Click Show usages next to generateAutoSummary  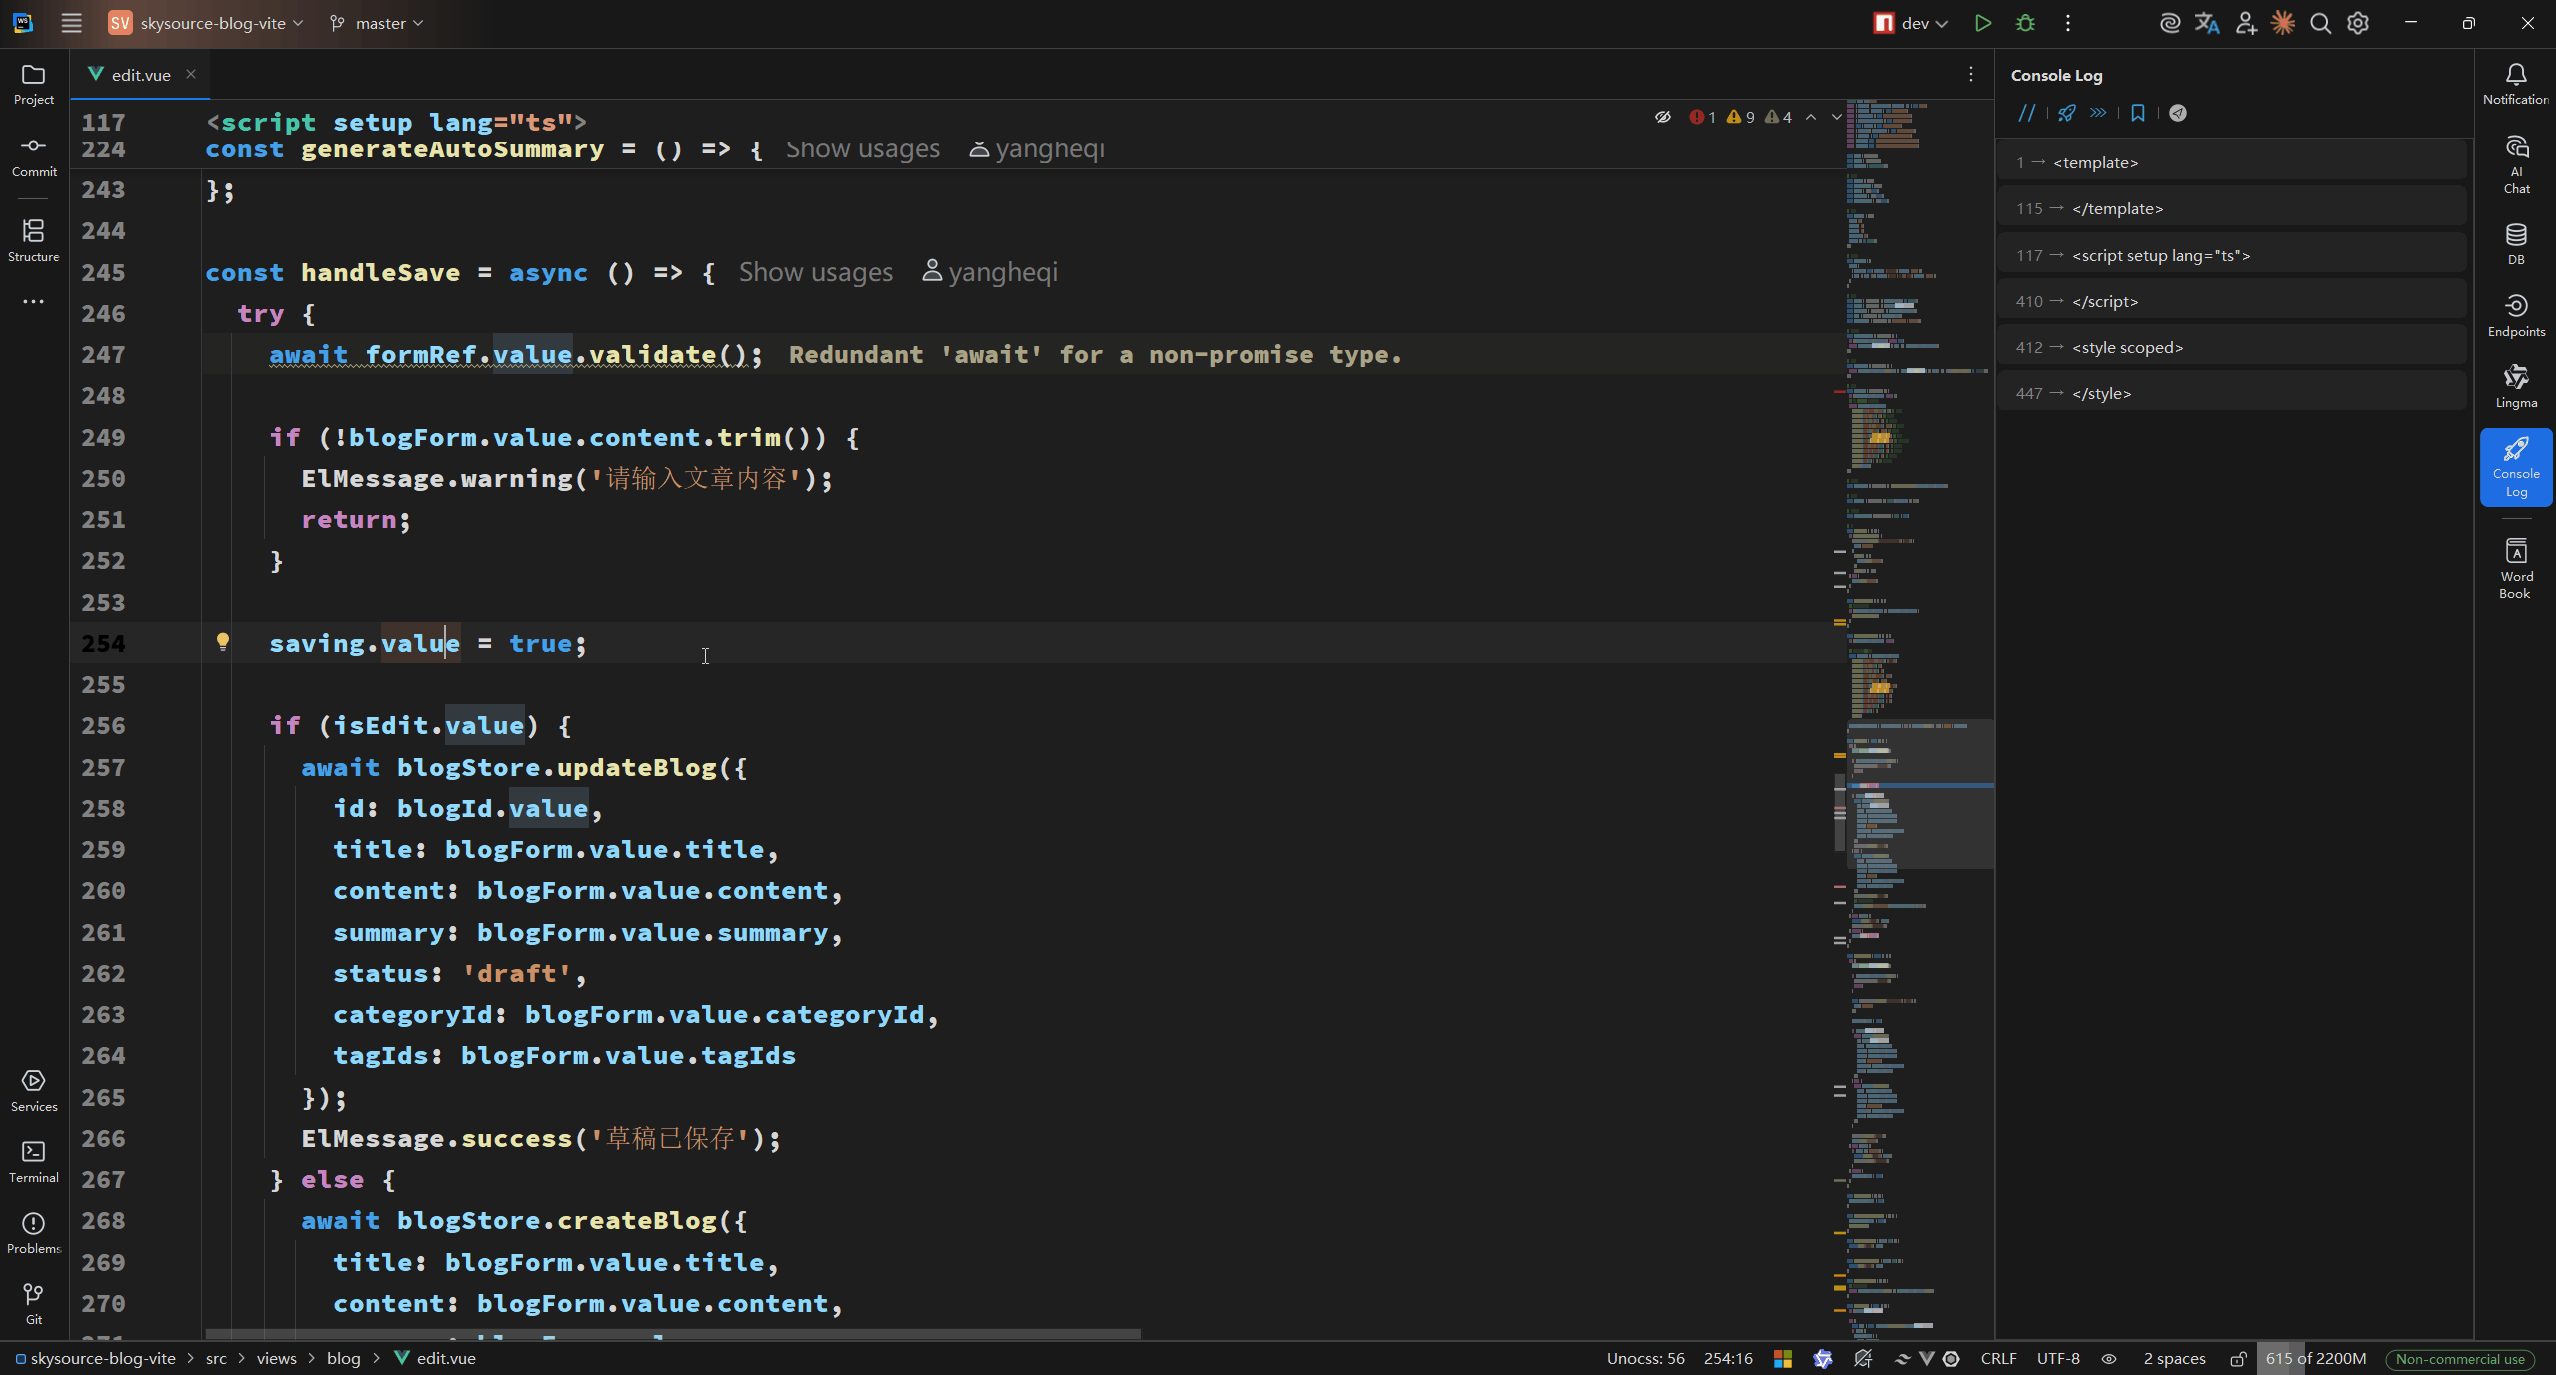[x=862, y=149]
